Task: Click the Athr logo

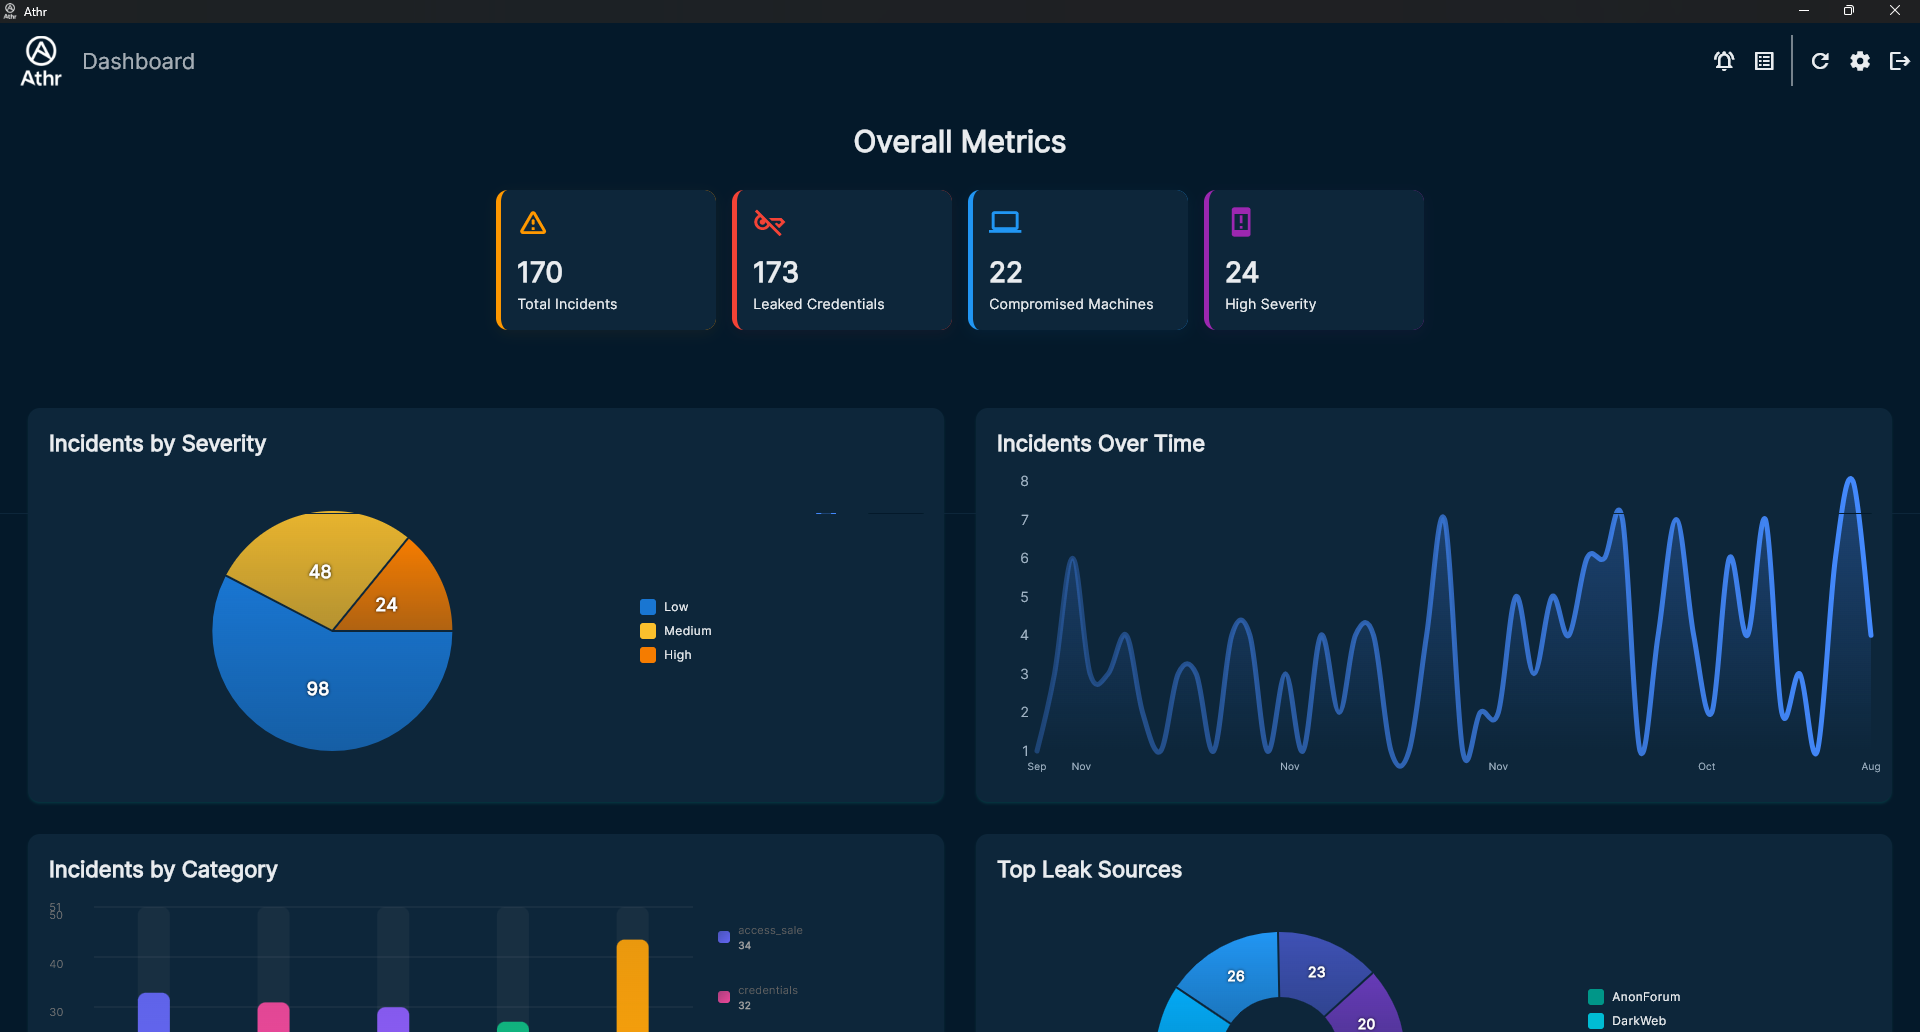Action: [x=41, y=61]
